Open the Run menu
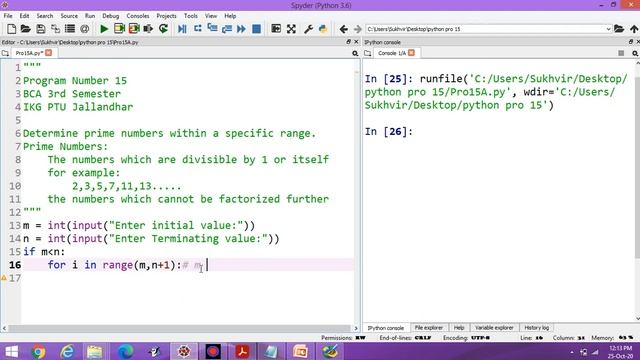 click(90, 16)
